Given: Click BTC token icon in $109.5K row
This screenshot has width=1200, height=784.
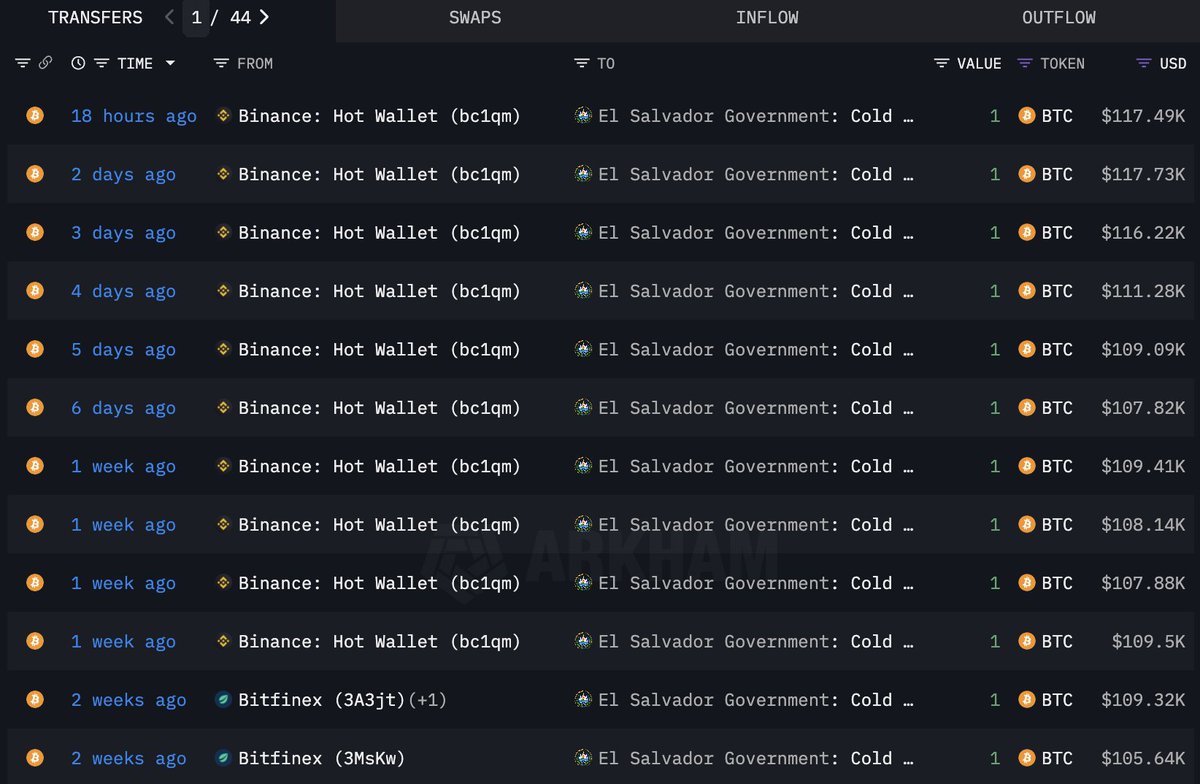Looking at the screenshot, I should 1026,641.
